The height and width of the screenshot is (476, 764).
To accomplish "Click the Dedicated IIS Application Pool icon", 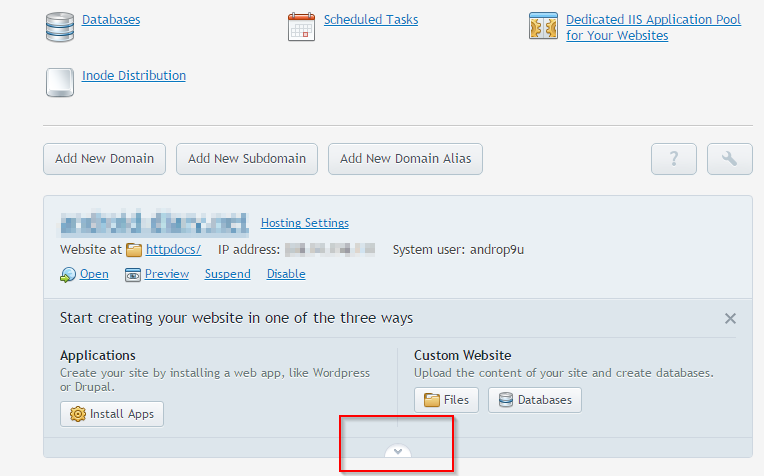I will 543,26.
